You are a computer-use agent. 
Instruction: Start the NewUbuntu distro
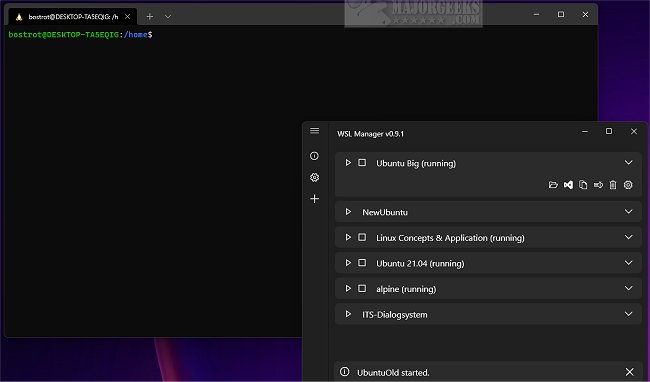pyautogui.click(x=348, y=212)
